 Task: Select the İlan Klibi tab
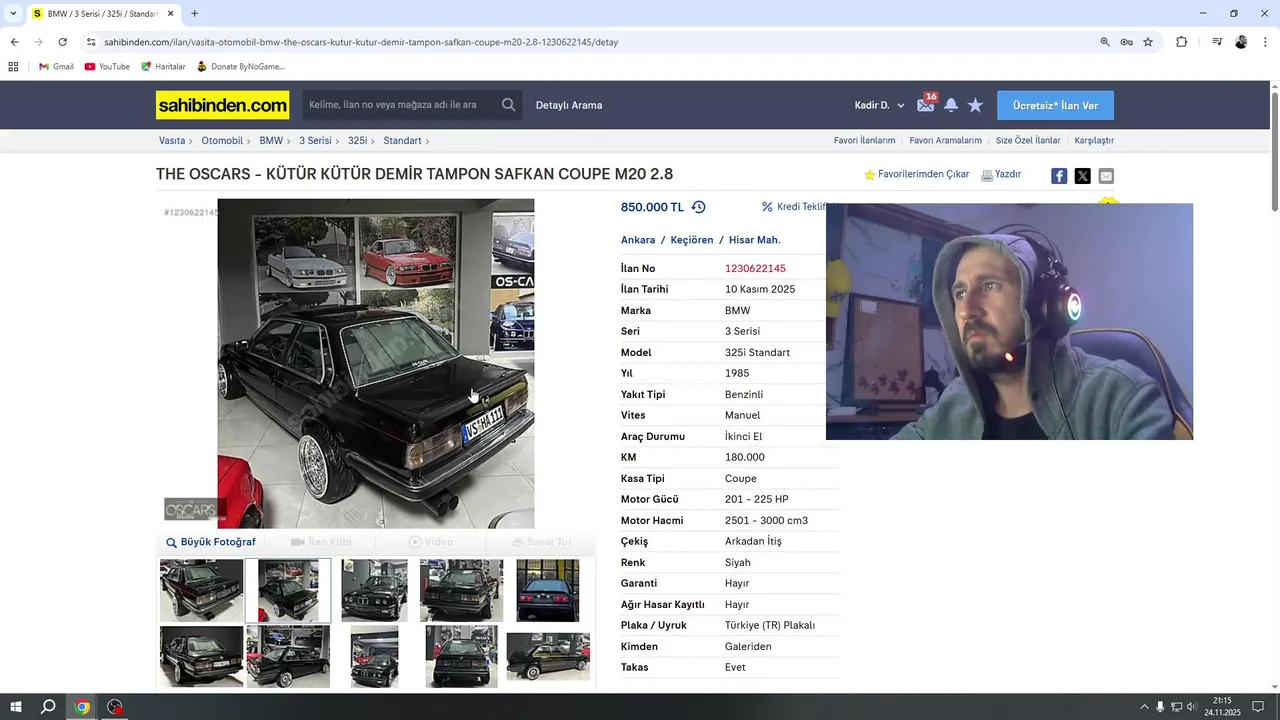pyautogui.click(x=321, y=542)
